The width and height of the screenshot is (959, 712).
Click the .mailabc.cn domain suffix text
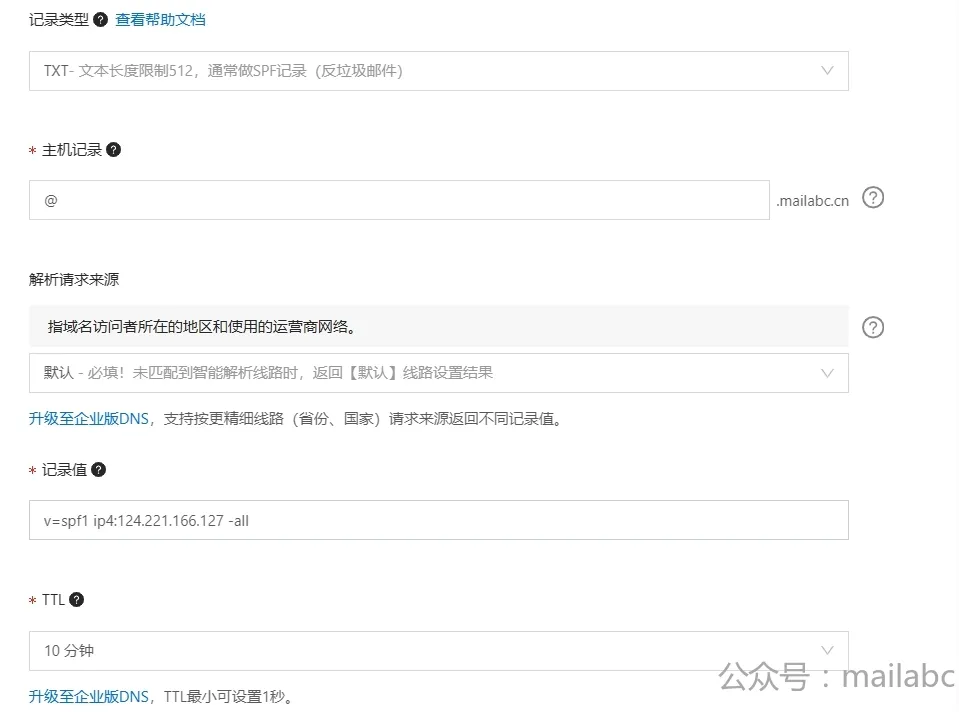click(812, 201)
